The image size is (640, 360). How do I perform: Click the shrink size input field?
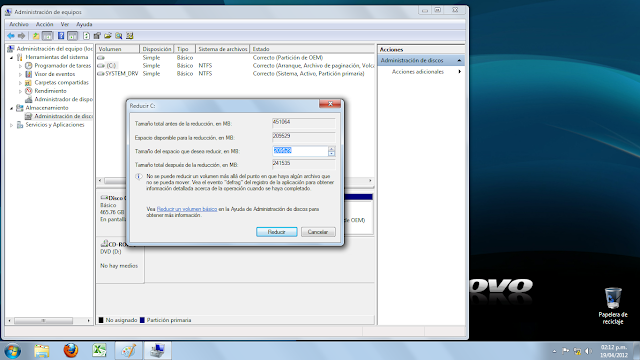point(300,151)
